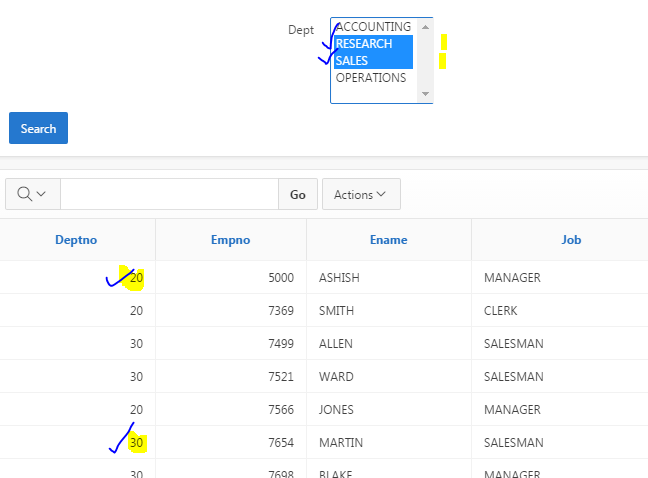Click the magnifier search column selector icon
The width and height of the screenshot is (648, 478).
click(x=32, y=194)
